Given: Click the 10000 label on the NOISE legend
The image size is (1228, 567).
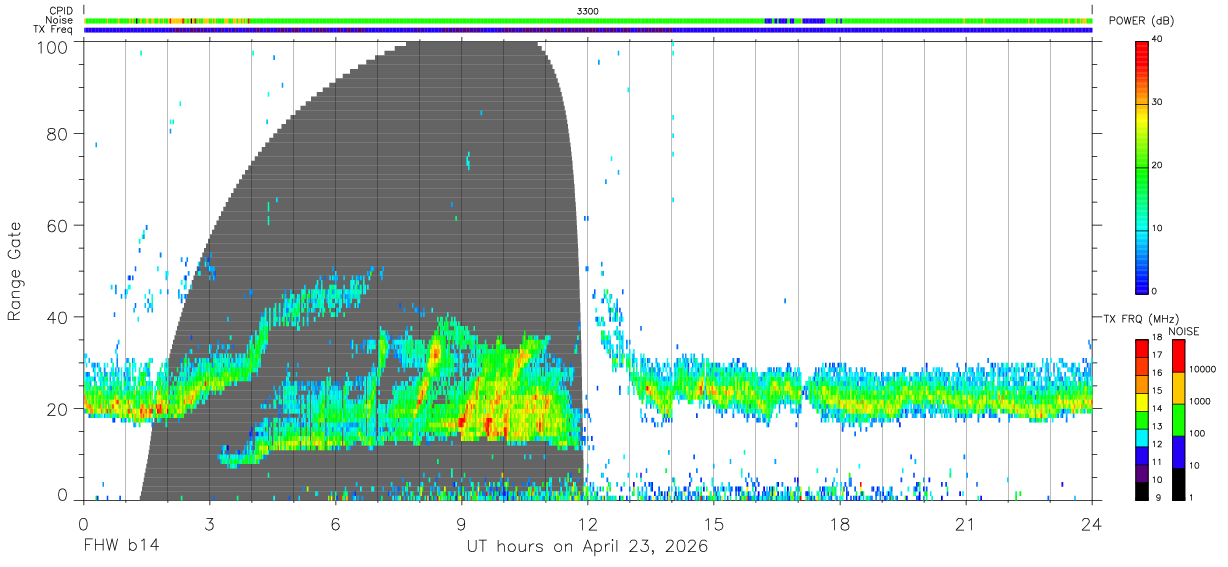Looking at the screenshot, I should [1201, 369].
